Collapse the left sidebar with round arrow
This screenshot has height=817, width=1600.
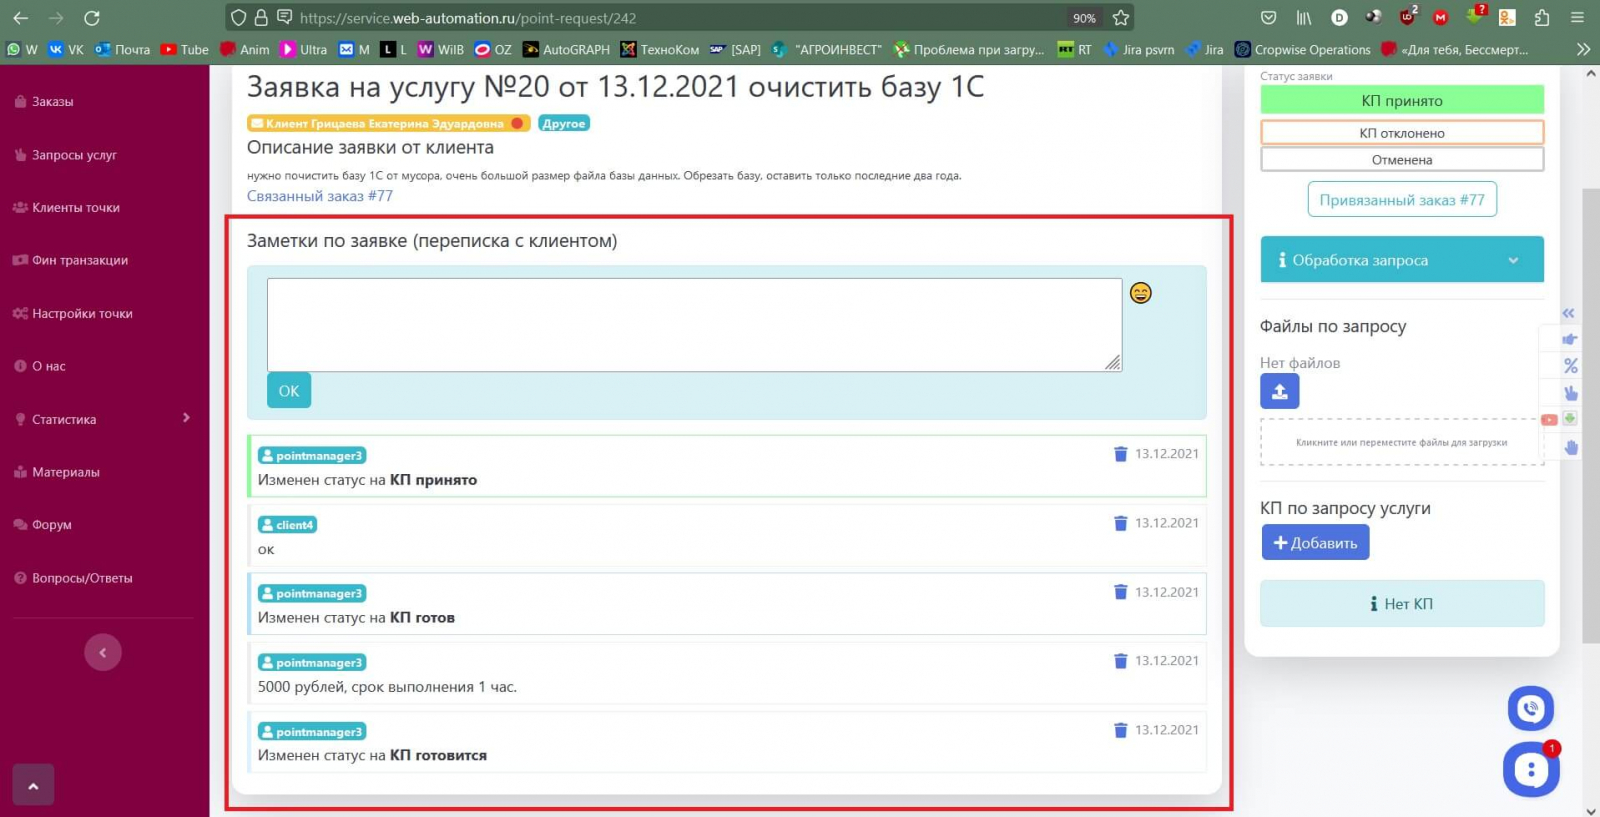103,653
